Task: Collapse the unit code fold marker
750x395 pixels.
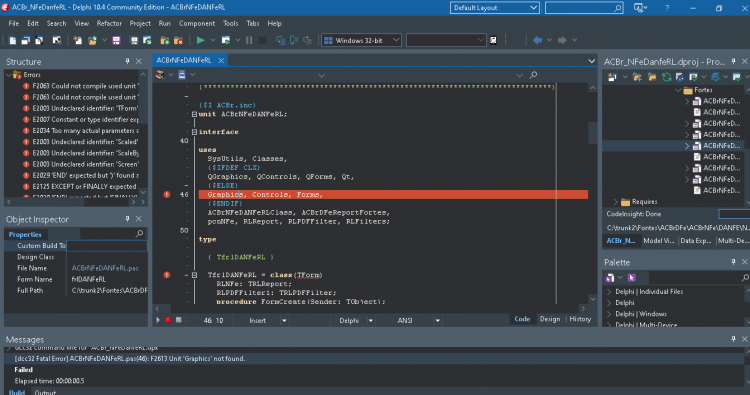Action: click(x=194, y=114)
